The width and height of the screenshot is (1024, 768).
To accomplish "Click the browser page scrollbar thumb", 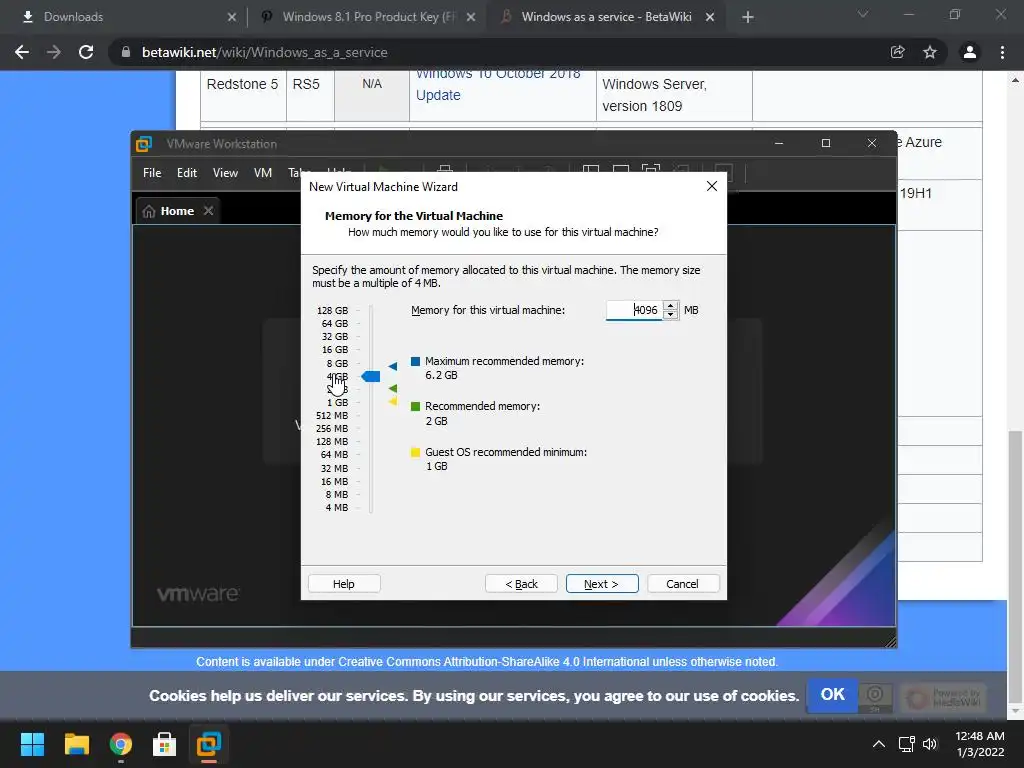I will pos(1015,565).
